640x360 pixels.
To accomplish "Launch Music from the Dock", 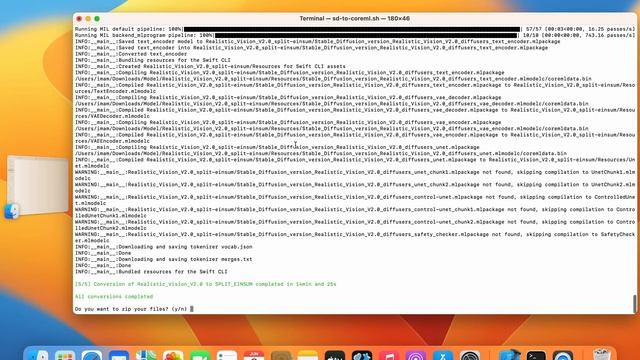I will tap(389, 356).
